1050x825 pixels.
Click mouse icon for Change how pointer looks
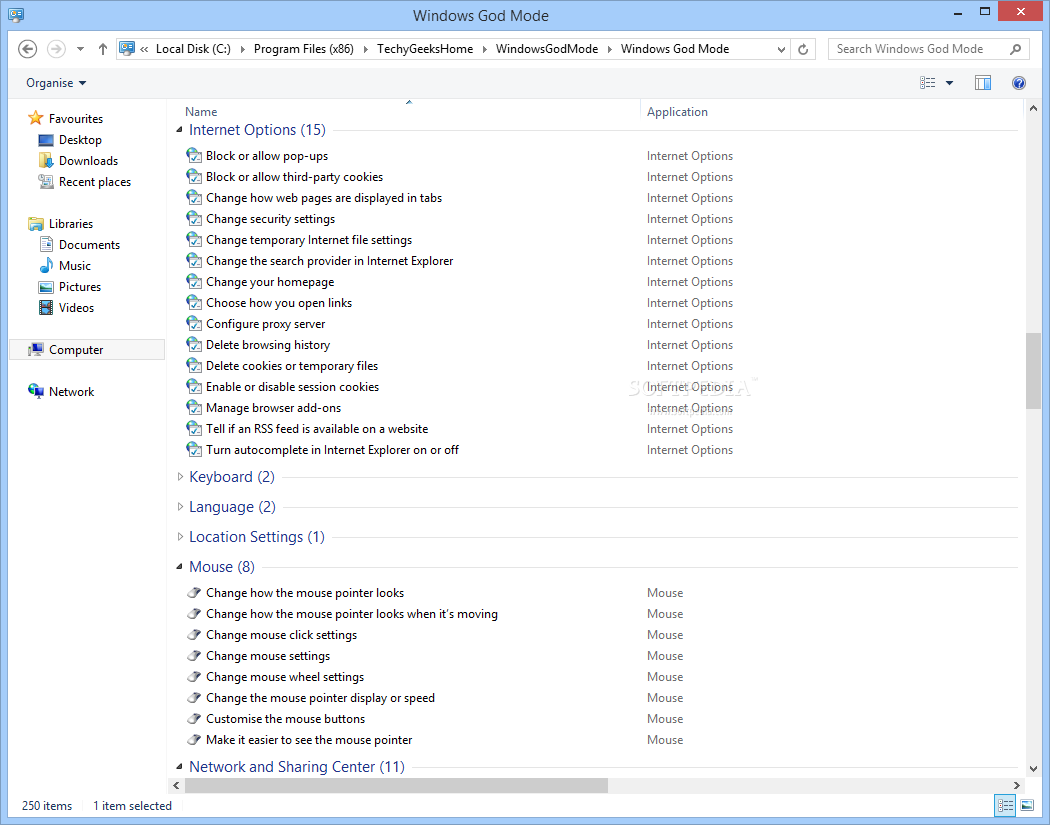click(194, 593)
